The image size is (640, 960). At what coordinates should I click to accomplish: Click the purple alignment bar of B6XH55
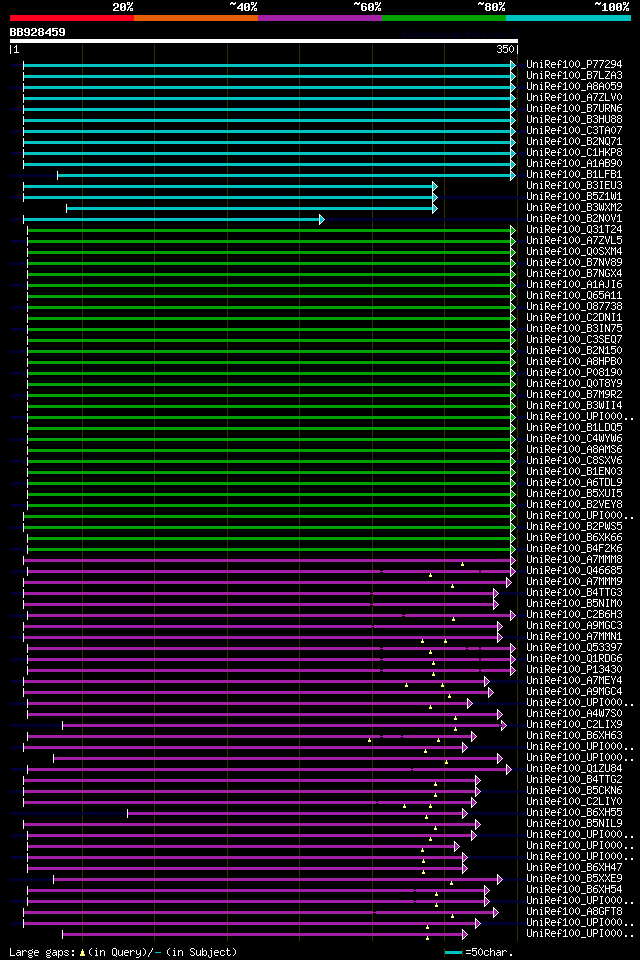pyautogui.click(x=297, y=814)
